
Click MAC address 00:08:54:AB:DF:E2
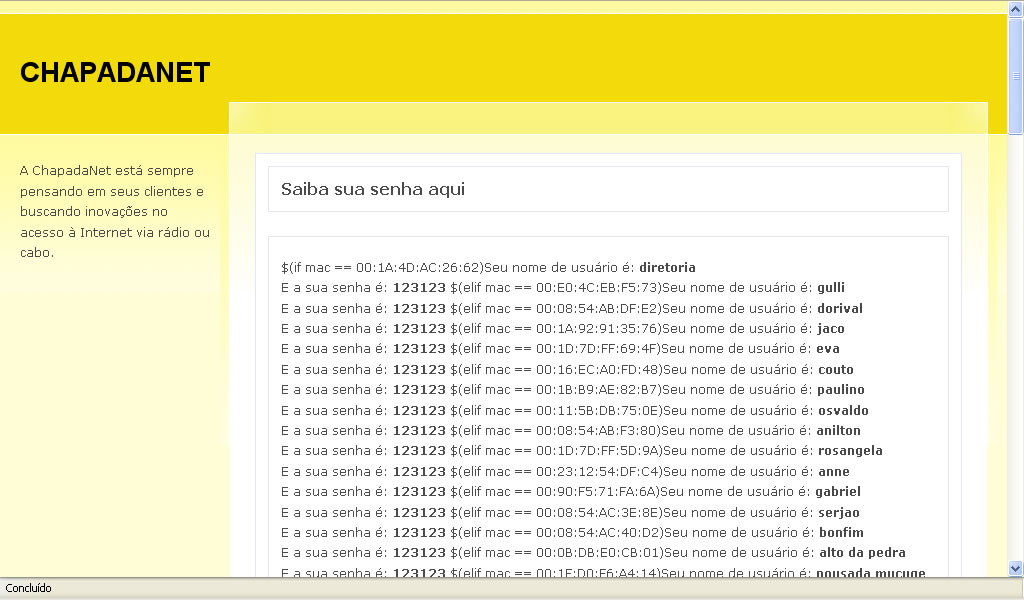pos(597,308)
